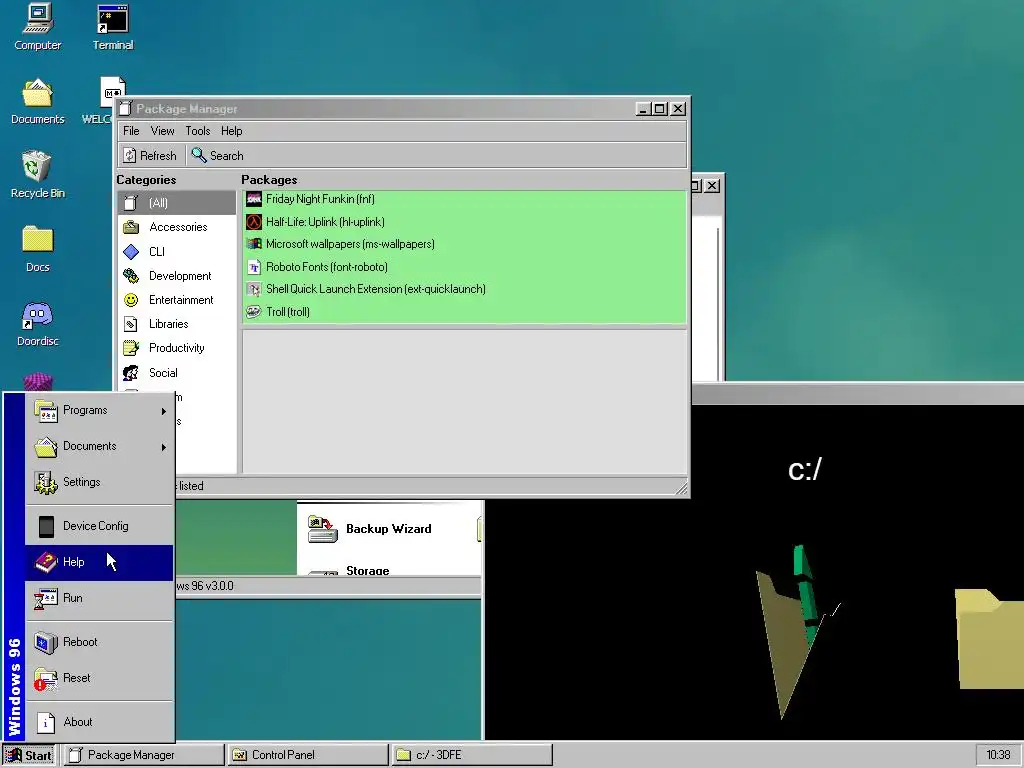Choose Reset from the Start menu
Viewport: 1024px width, 768px height.
[99, 678]
